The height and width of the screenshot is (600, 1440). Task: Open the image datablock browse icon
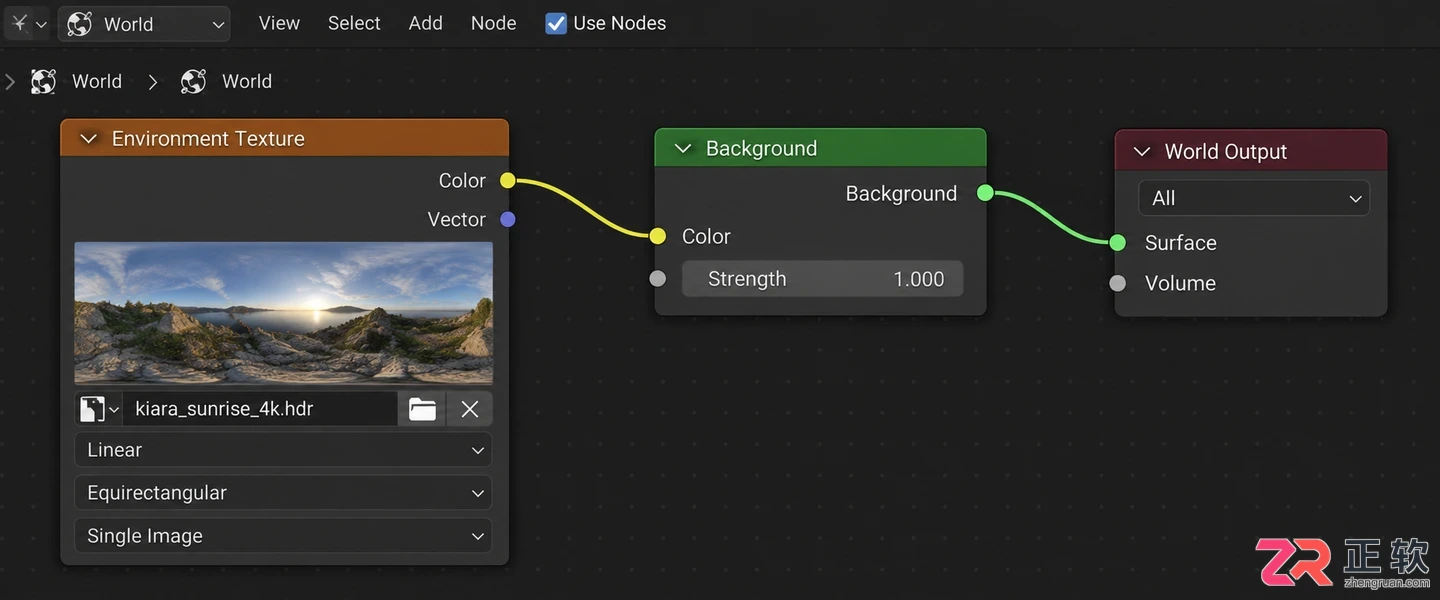coord(99,409)
